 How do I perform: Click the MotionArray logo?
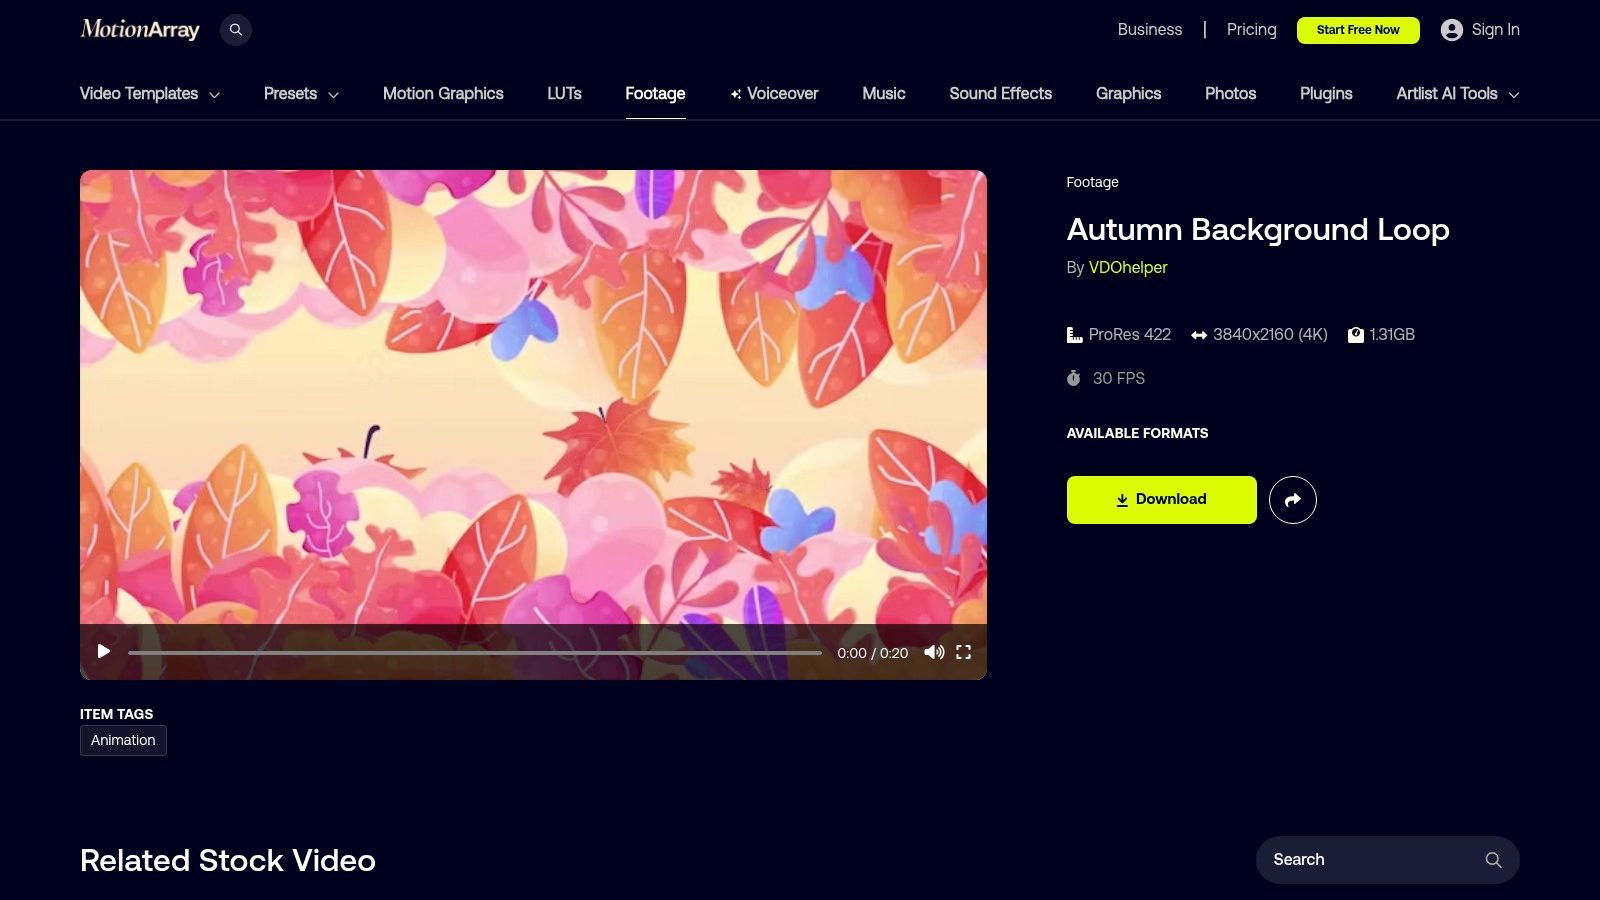pos(140,29)
